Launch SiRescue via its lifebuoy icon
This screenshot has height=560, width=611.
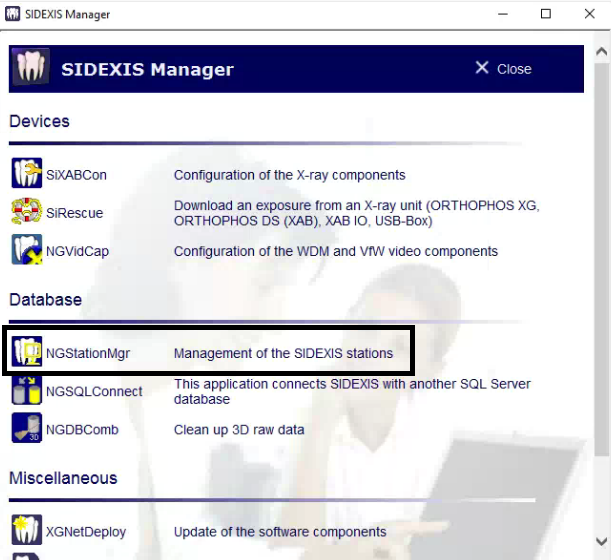(26, 211)
